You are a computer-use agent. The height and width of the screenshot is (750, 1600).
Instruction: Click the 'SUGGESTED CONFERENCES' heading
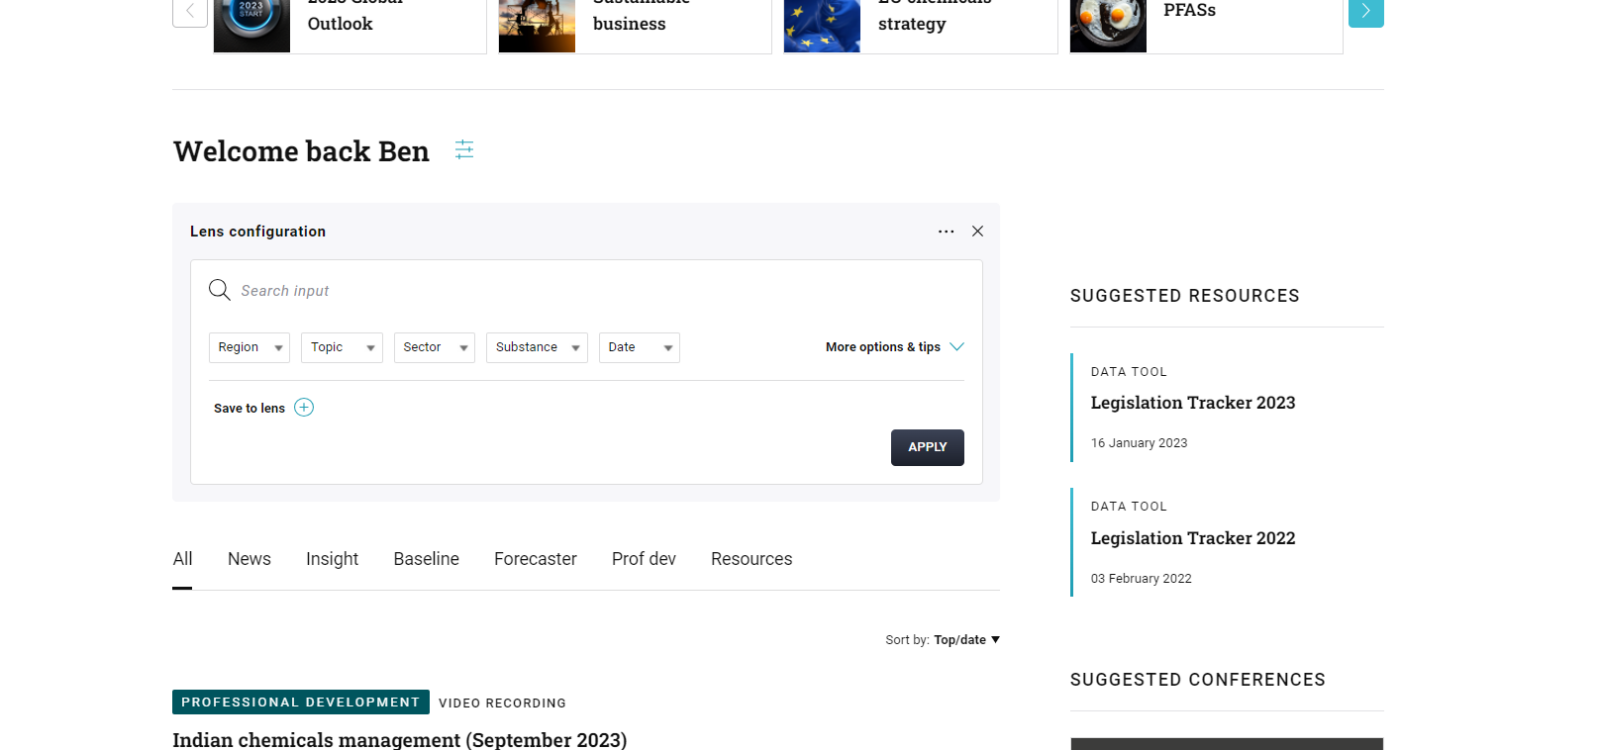click(1198, 680)
